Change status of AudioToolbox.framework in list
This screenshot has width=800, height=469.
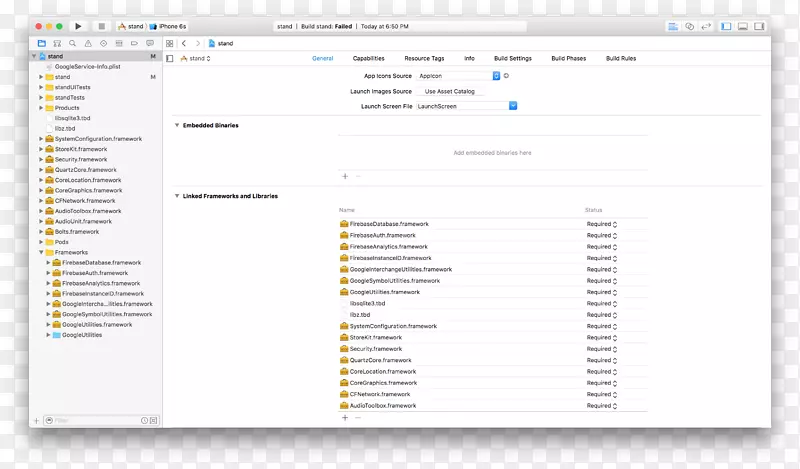point(602,406)
